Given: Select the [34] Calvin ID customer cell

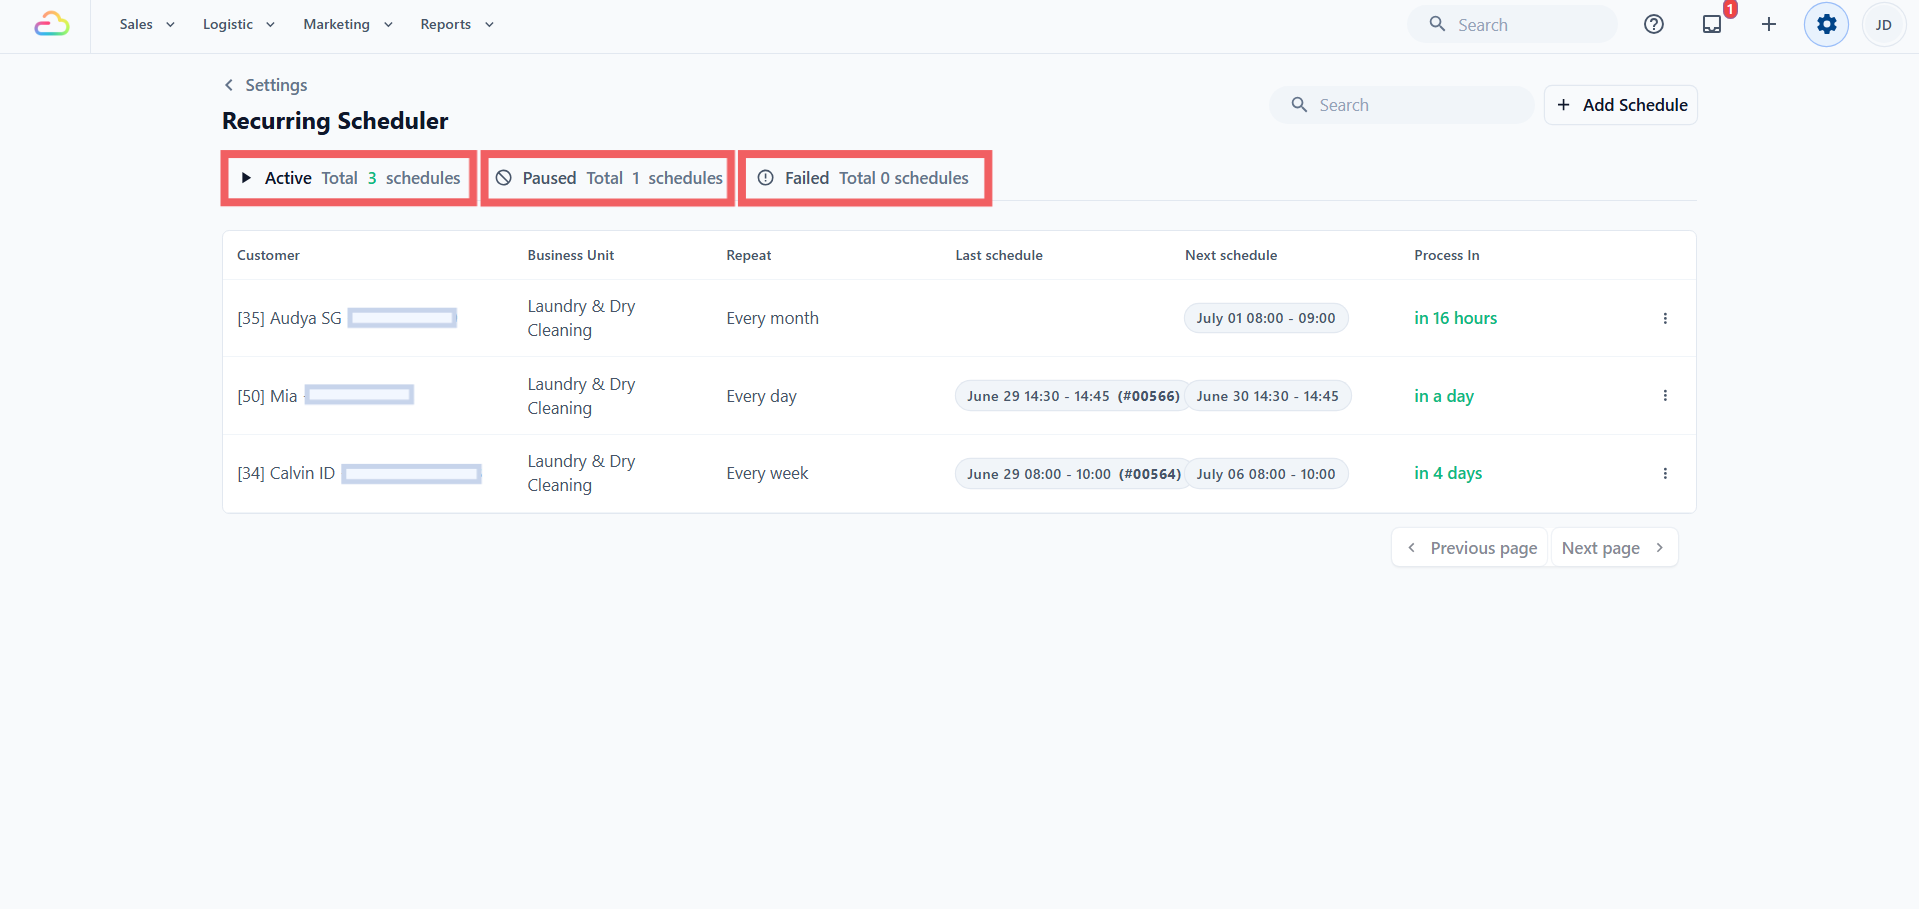Looking at the screenshot, I should click(x=359, y=473).
